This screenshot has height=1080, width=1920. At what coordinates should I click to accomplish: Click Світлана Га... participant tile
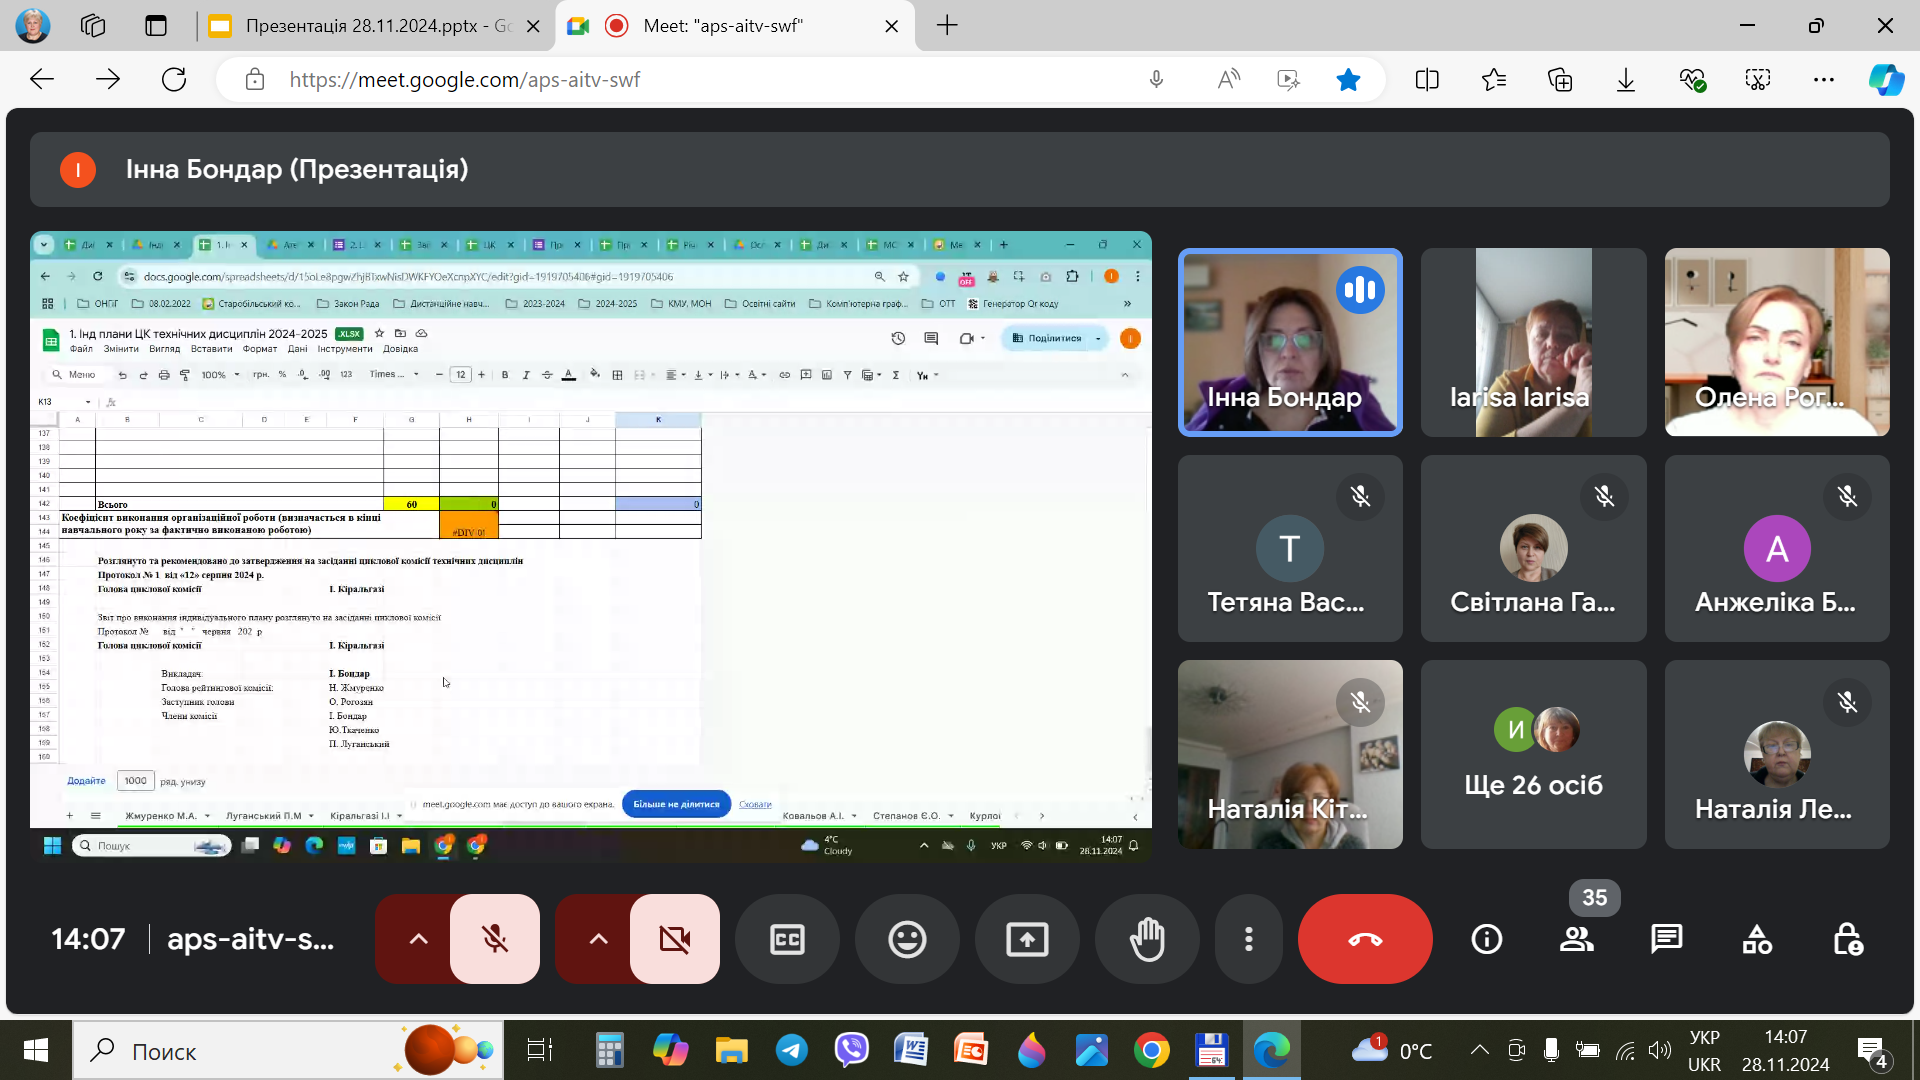(1533, 548)
